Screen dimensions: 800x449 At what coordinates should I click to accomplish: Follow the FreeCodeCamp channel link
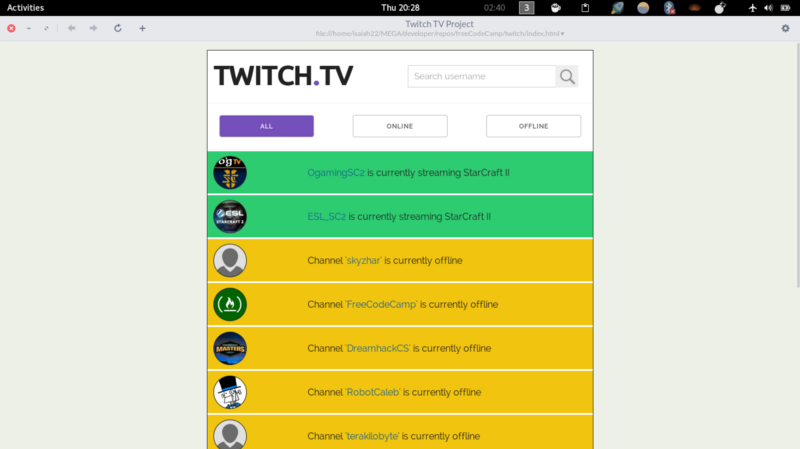[382, 305]
